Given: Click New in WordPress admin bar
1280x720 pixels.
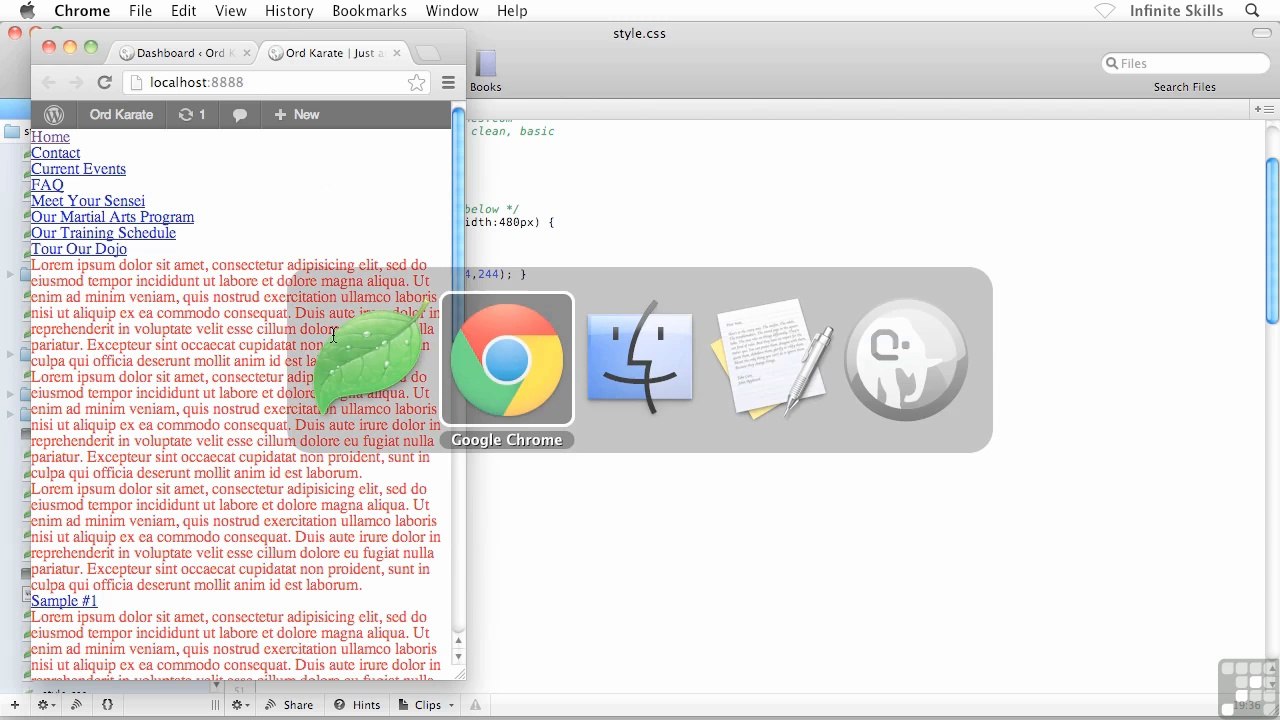Looking at the screenshot, I should coord(296,115).
